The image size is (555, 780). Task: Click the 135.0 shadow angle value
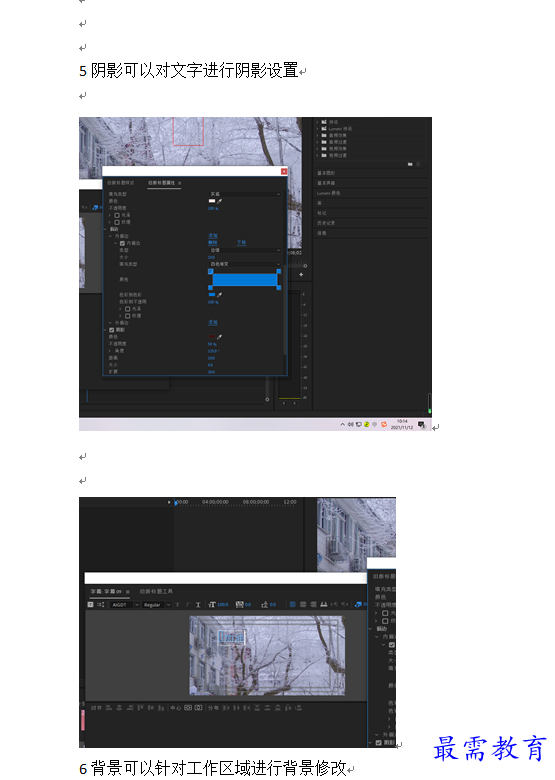pos(213,351)
